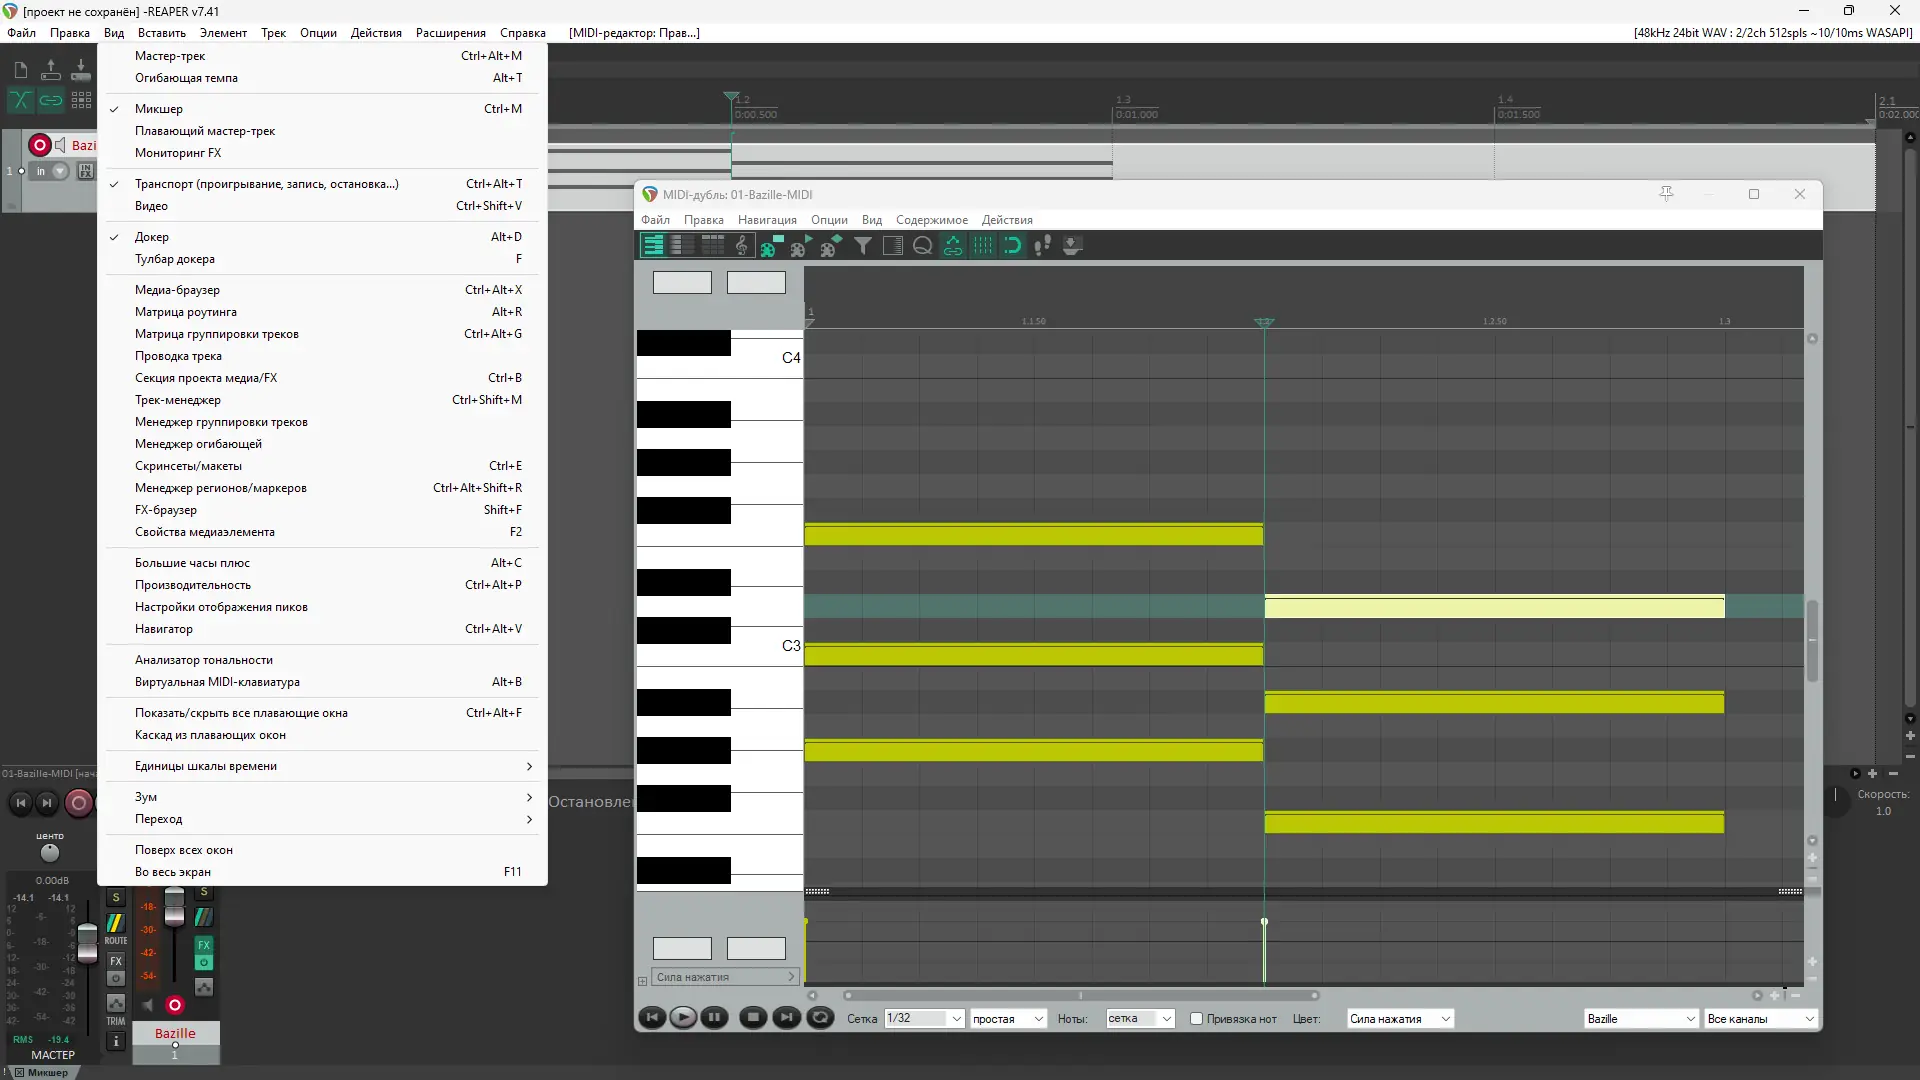Screen dimensions: 1920x1080
Task: Uncheck the Докер menu entry
Action: [152, 237]
